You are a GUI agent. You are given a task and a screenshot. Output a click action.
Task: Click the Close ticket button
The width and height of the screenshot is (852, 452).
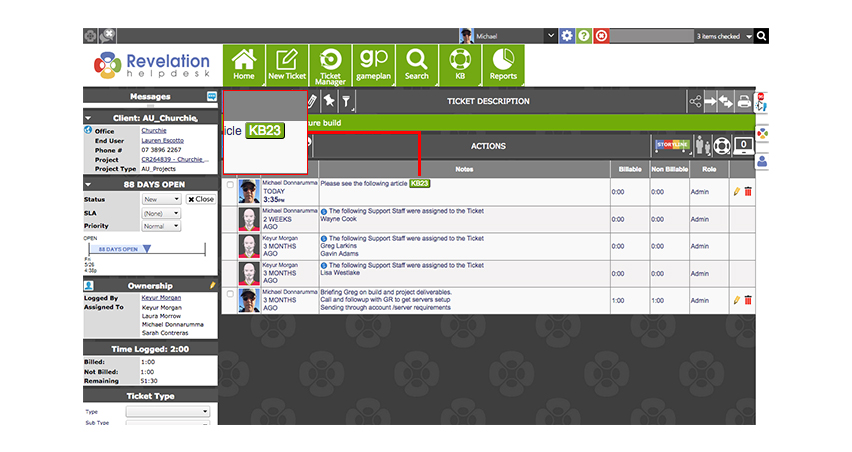tap(201, 199)
